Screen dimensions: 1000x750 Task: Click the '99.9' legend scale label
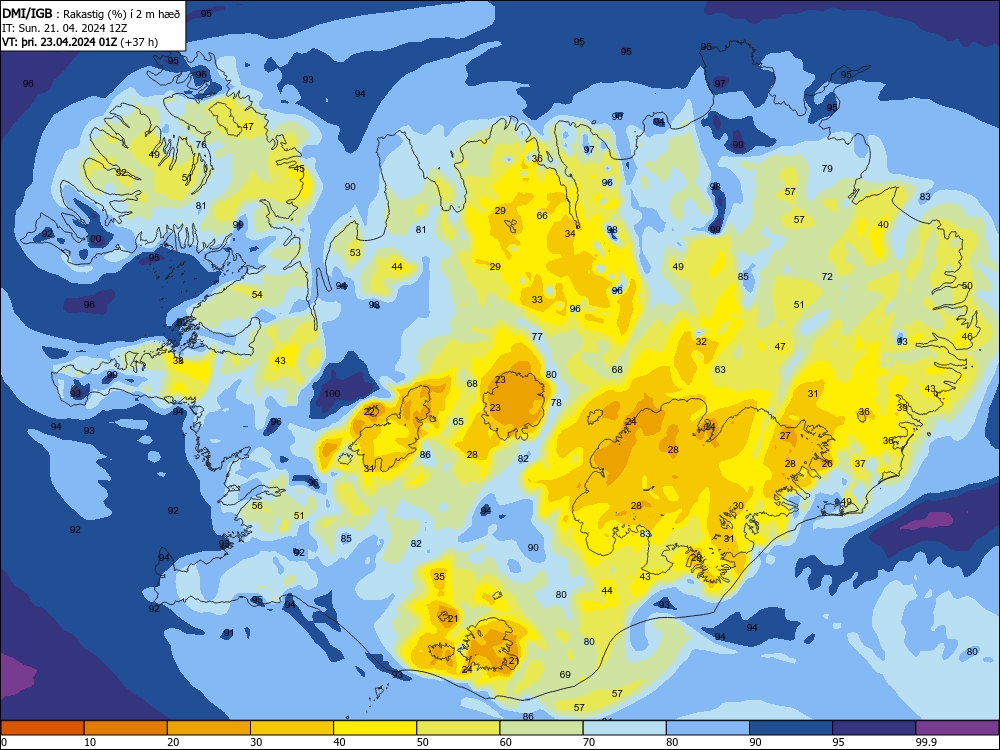[925, 742]
